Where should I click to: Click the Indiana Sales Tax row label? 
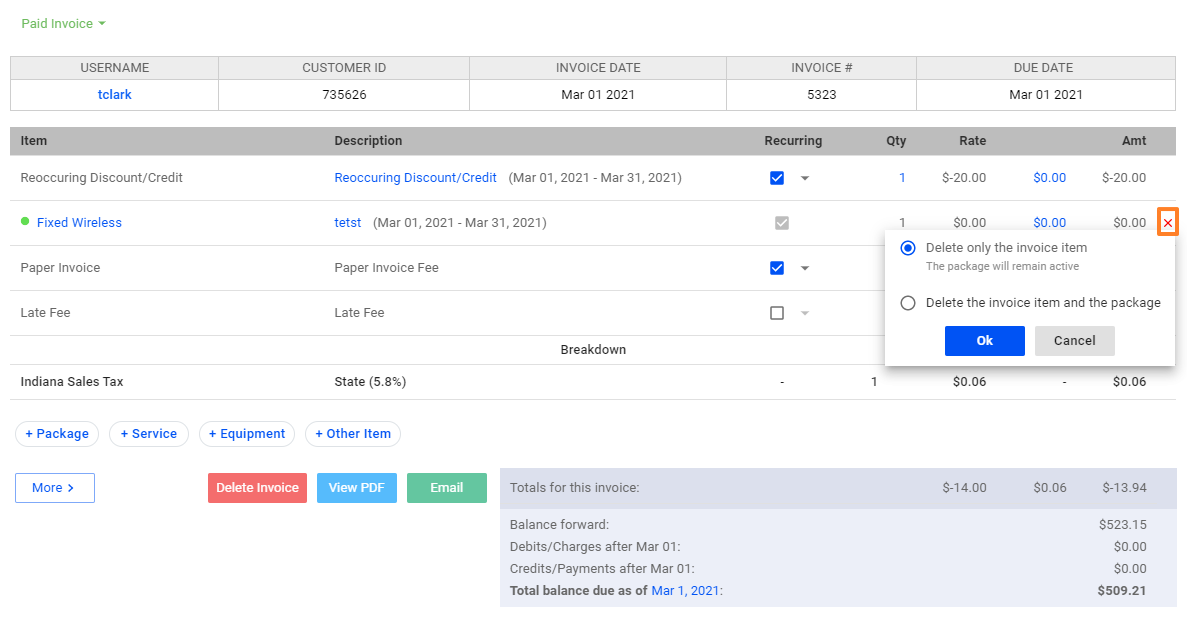coord(72,381)
